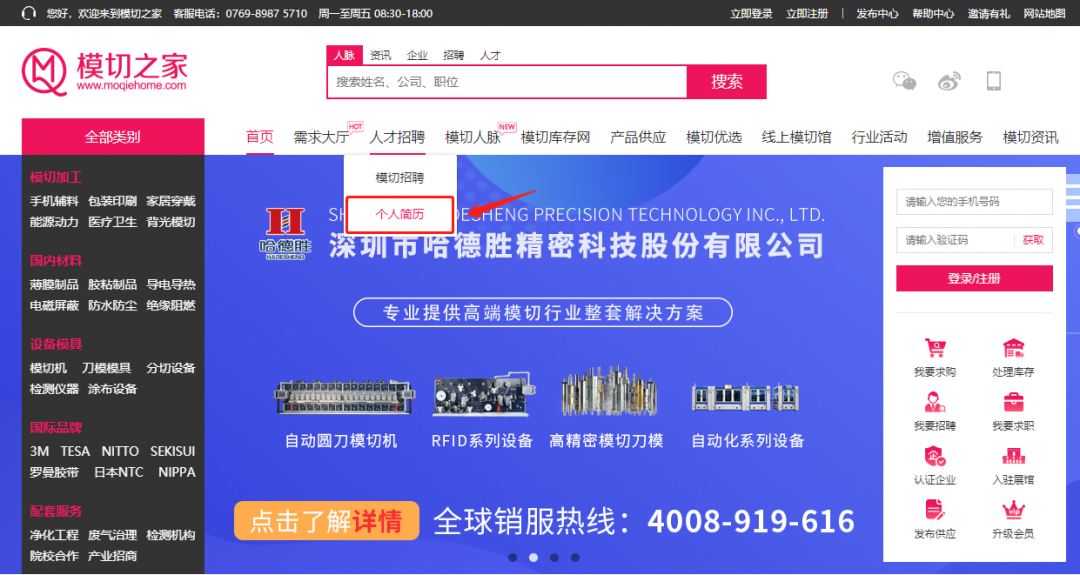Image resolution: width=1080 pixels, height=575 pixels.
Task: Open 我要求购 shopping cart icon
Action: click(935, 348)
